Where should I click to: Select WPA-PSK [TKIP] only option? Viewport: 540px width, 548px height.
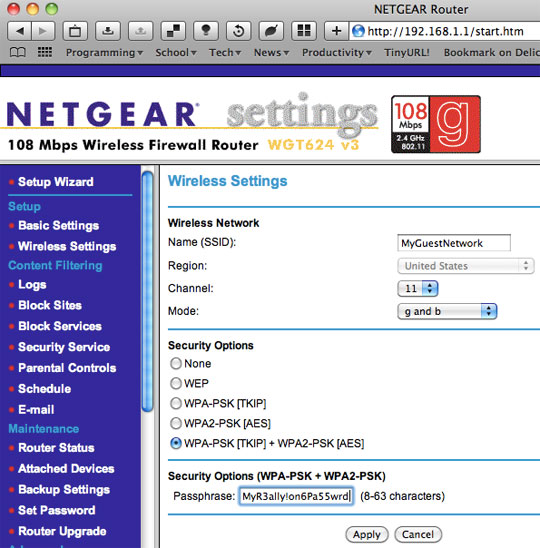click(175, 403)
